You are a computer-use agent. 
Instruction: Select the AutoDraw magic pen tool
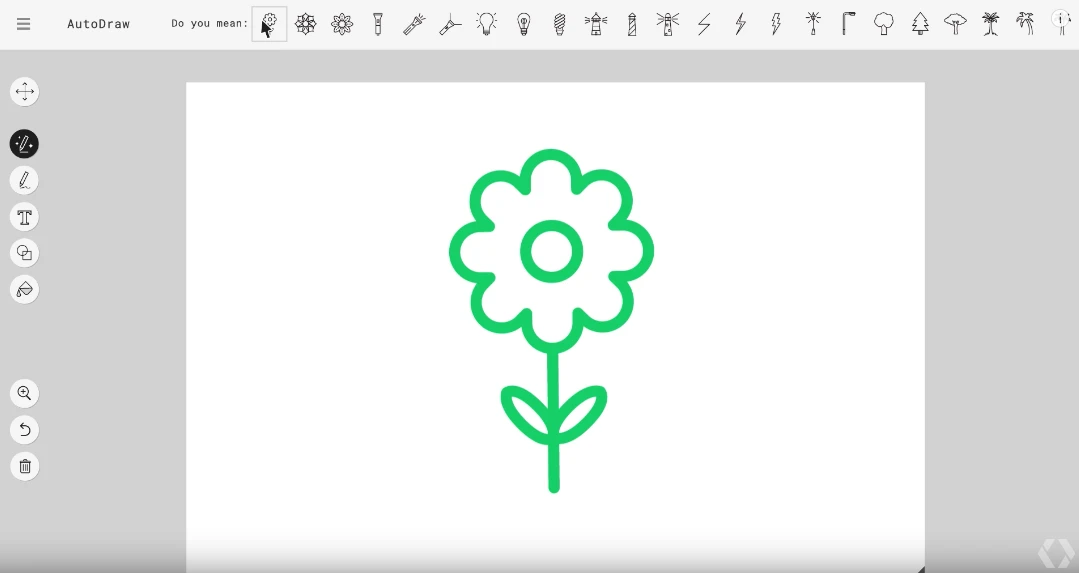tap(25, 144)
